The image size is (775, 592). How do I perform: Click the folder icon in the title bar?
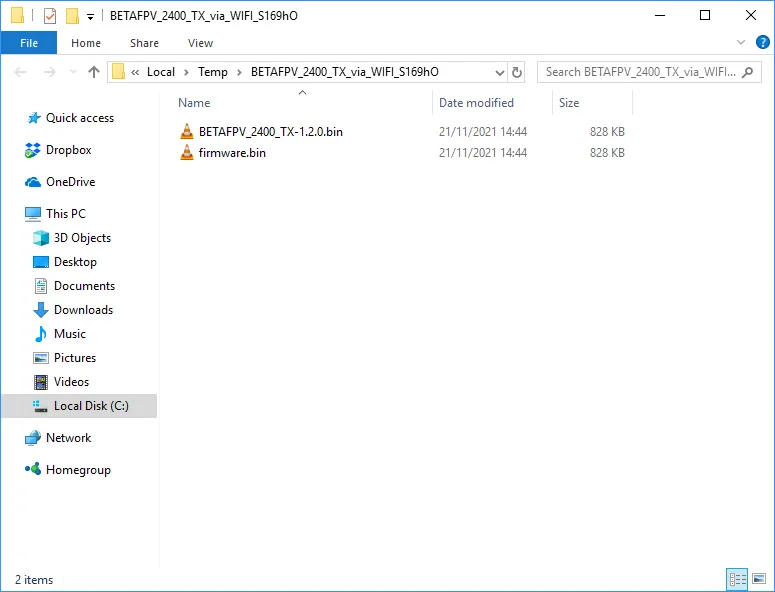click(x=17, y=16)
